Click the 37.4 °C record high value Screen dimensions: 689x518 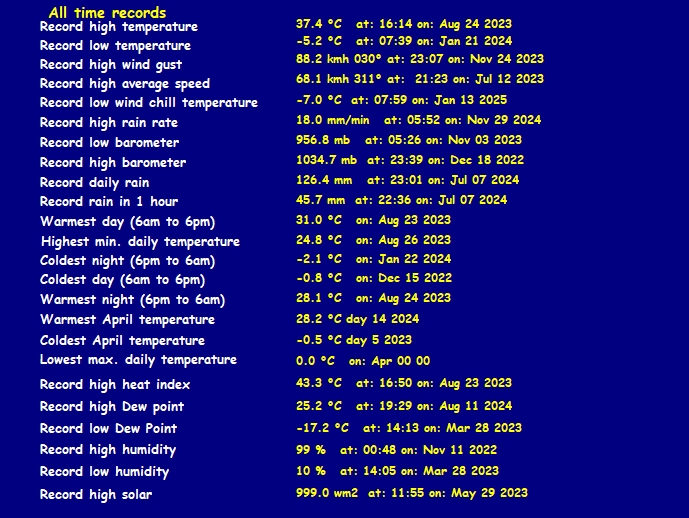click(404, 24)
